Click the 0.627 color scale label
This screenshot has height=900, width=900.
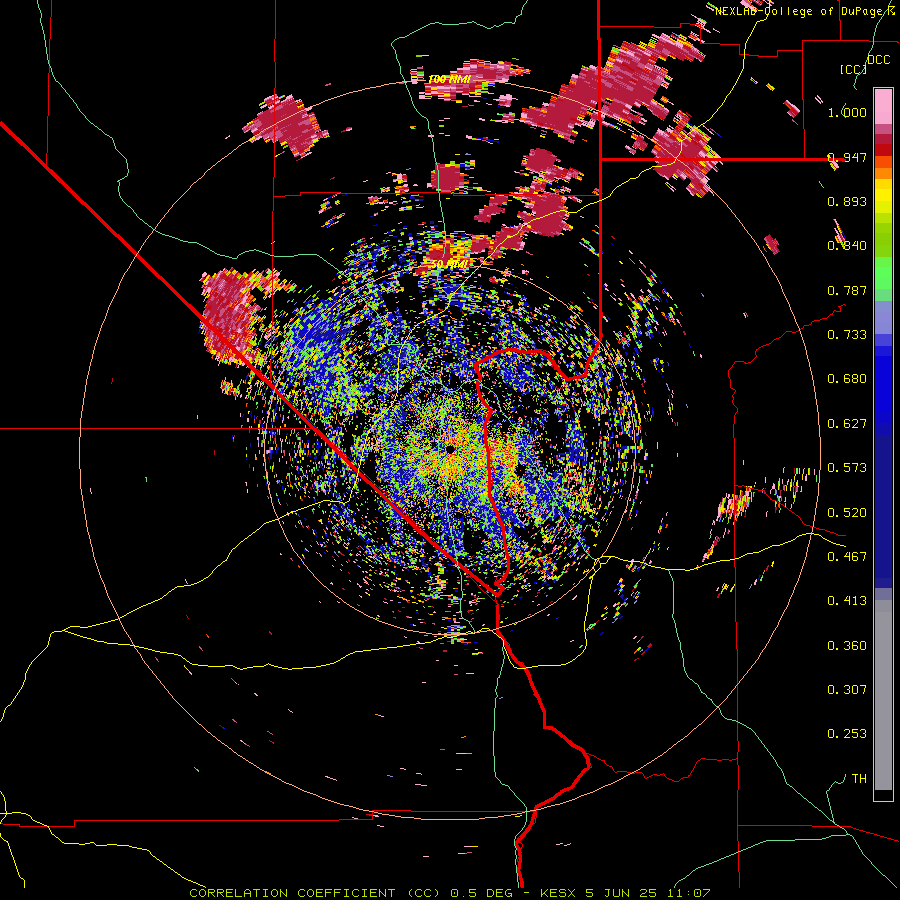[x=847, y=424]
